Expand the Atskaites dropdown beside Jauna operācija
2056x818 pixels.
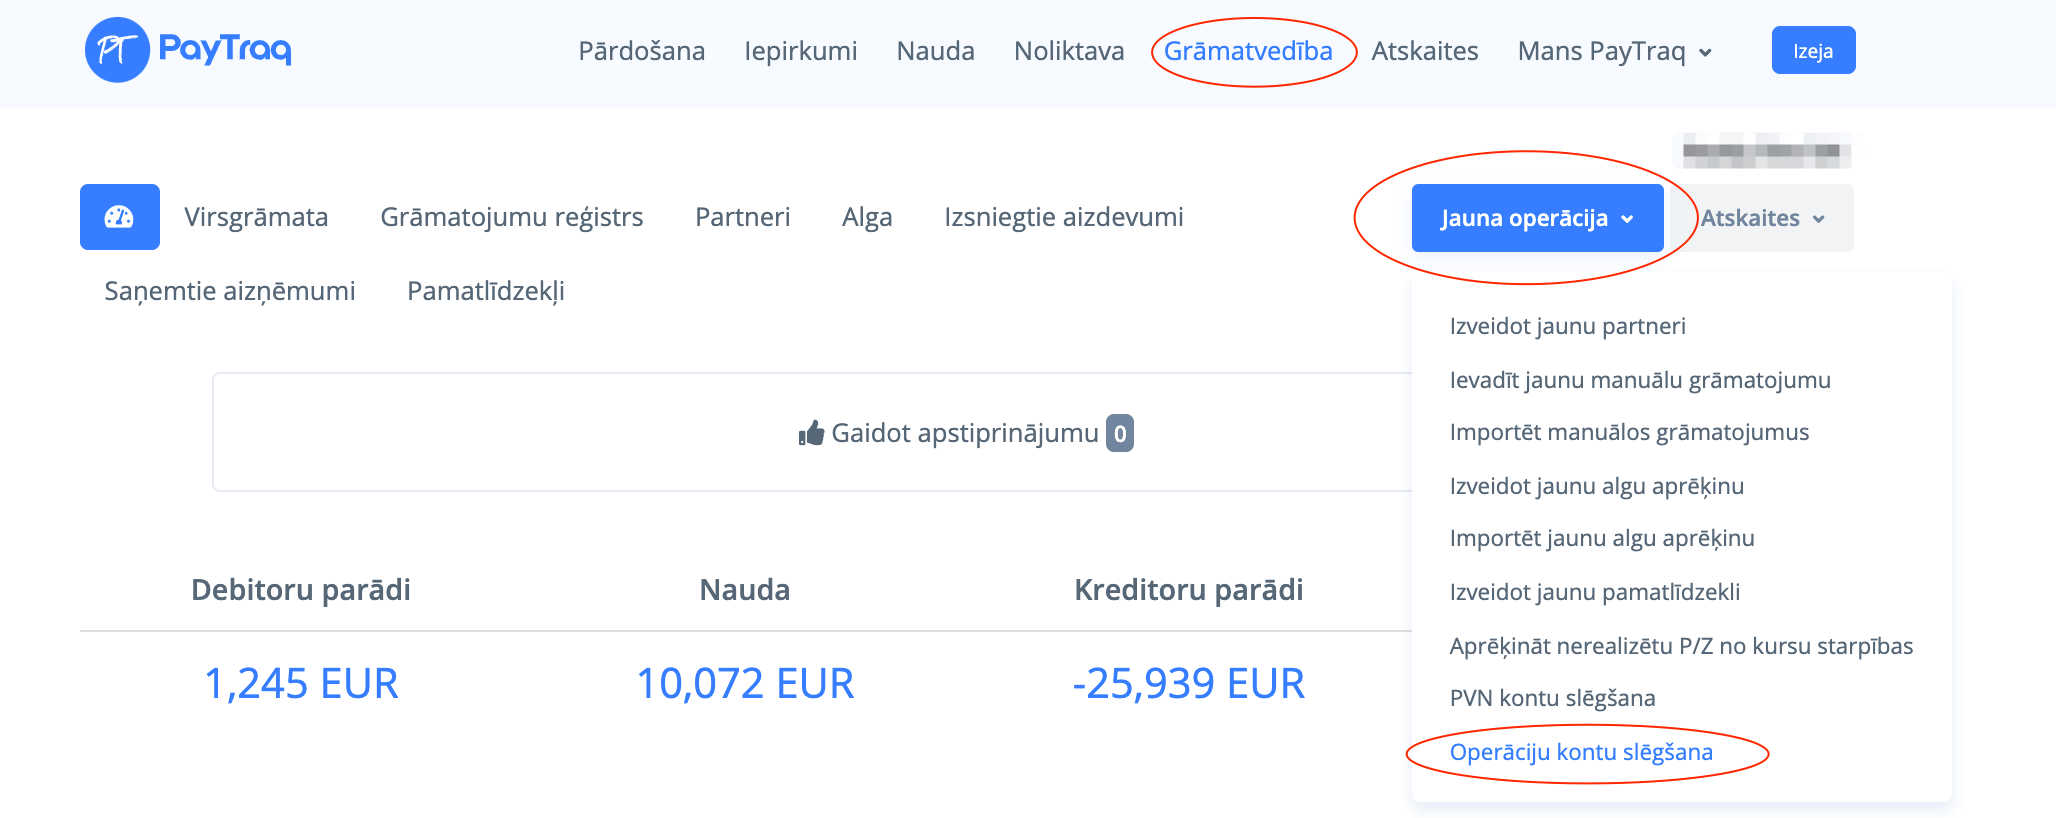point(1762,218)
